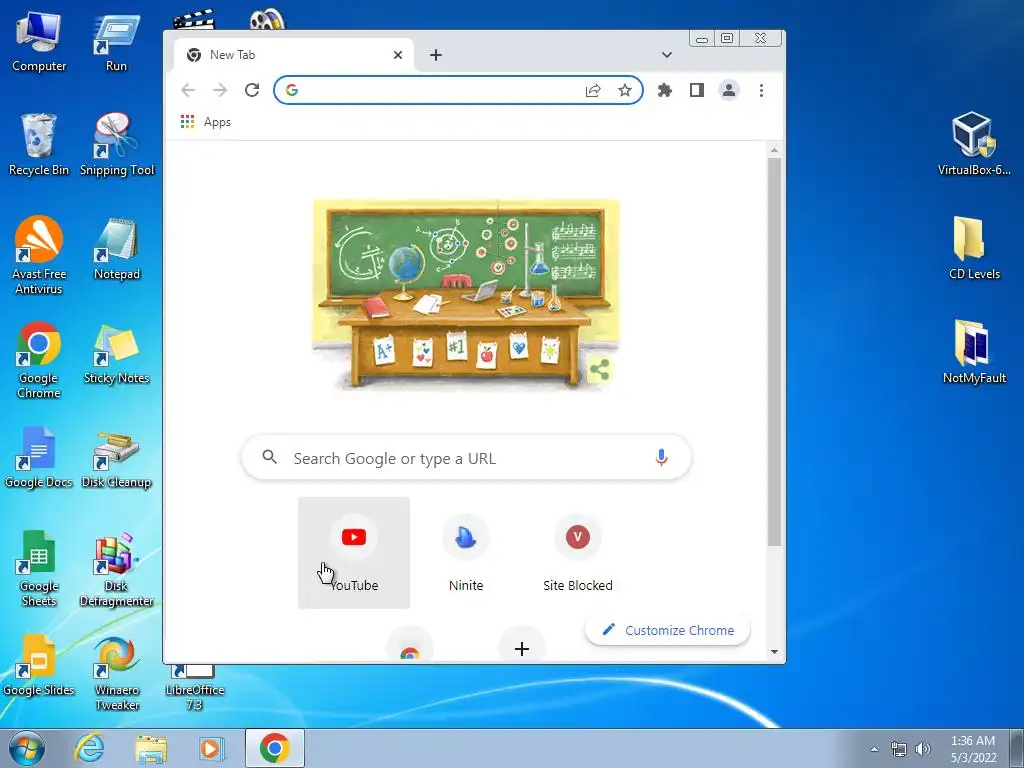This screenshot has height=768, width=1024.
Task: Open Windows Explorer from the taskbar
Action: tap(151, 748)
